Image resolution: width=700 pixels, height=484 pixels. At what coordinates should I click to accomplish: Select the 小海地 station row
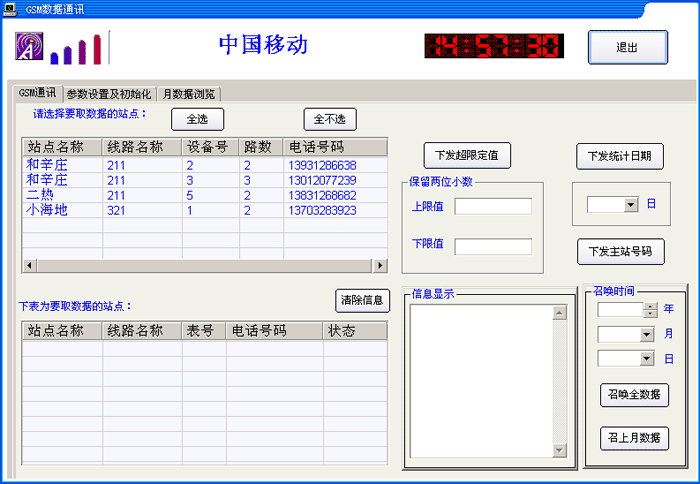tap(205, 210)
